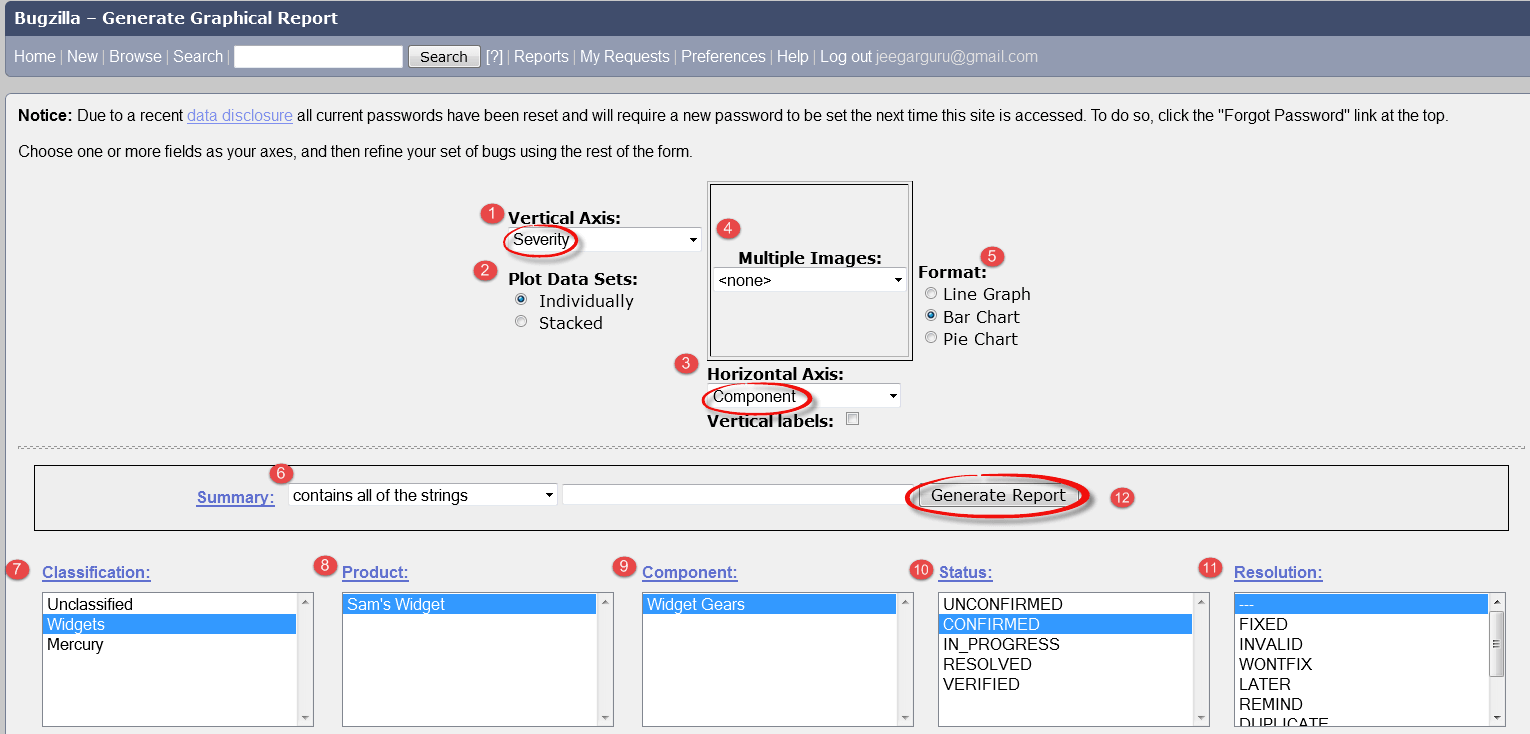1530x734 pixels.
Task: Open the Reports menu item
Action: click(x=541, y=57)
